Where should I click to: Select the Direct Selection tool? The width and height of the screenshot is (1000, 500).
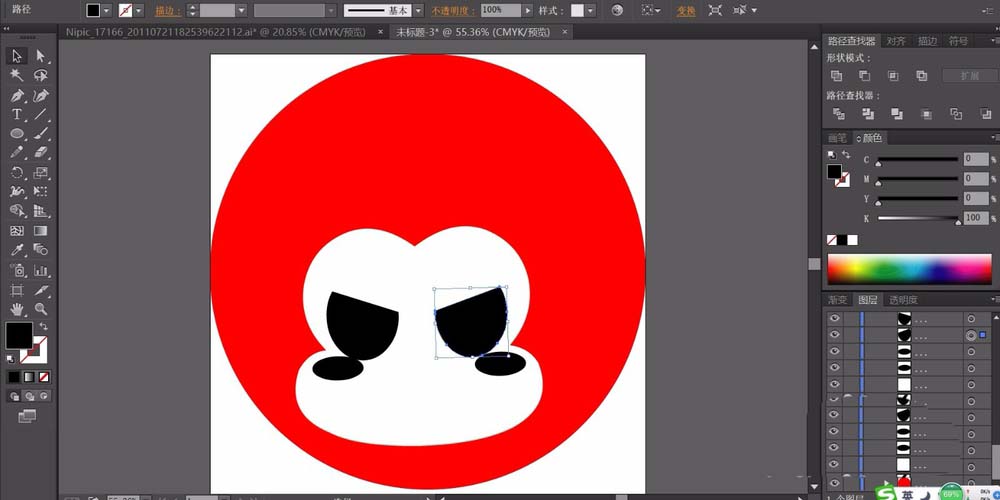click(41, 56)
